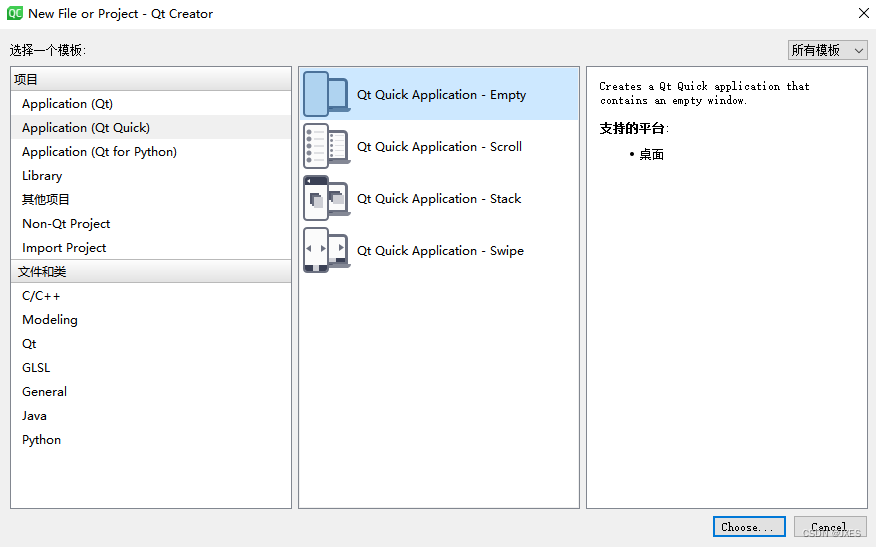Click the Cancel button
Screen dimensions: 876x547
[830, 526]
